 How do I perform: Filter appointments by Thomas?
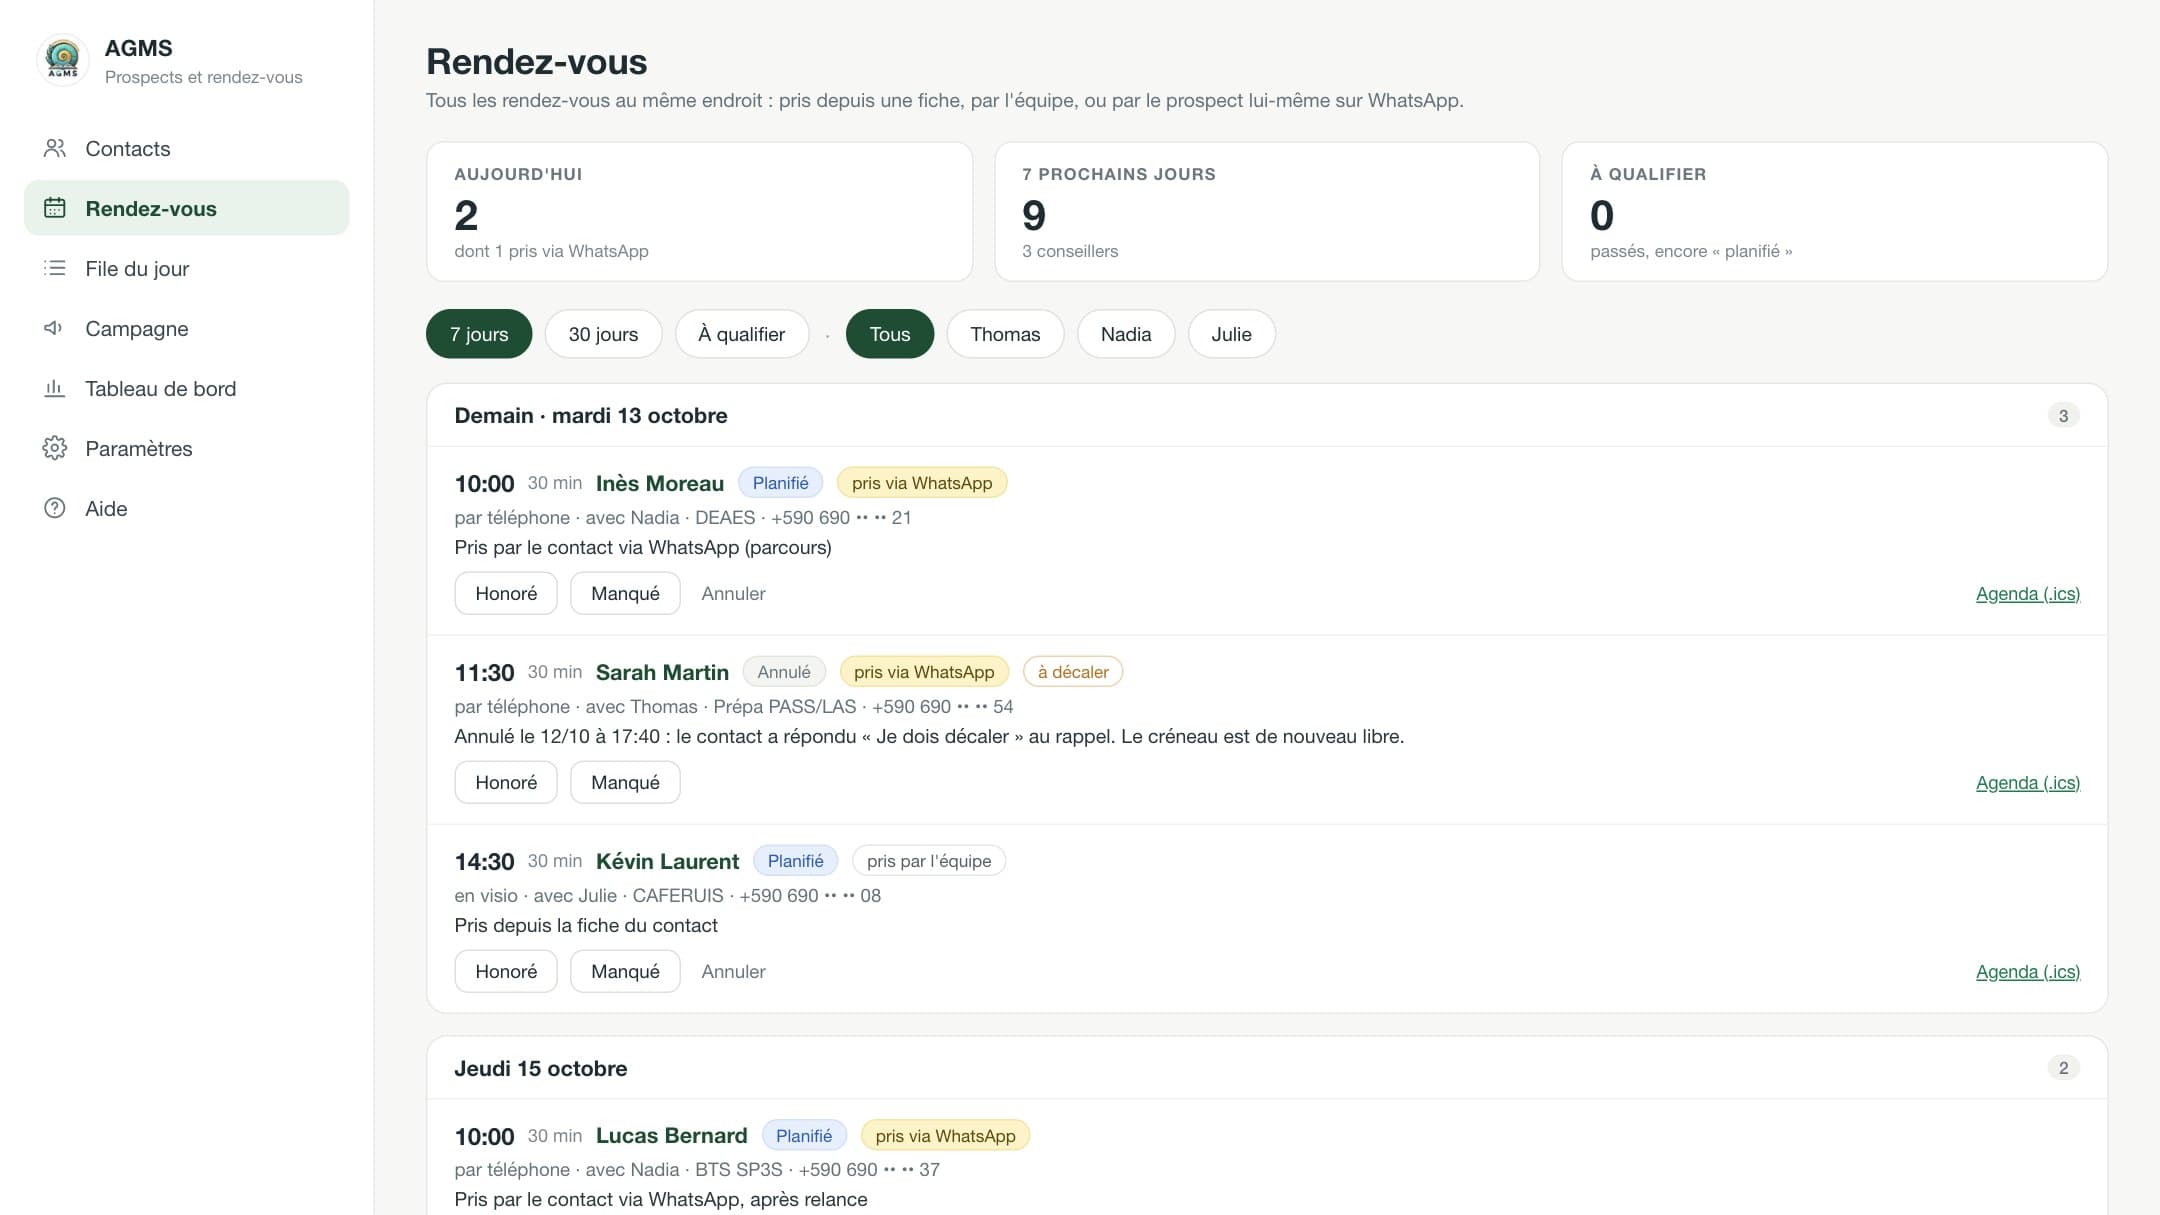(x=1005, y=334)
